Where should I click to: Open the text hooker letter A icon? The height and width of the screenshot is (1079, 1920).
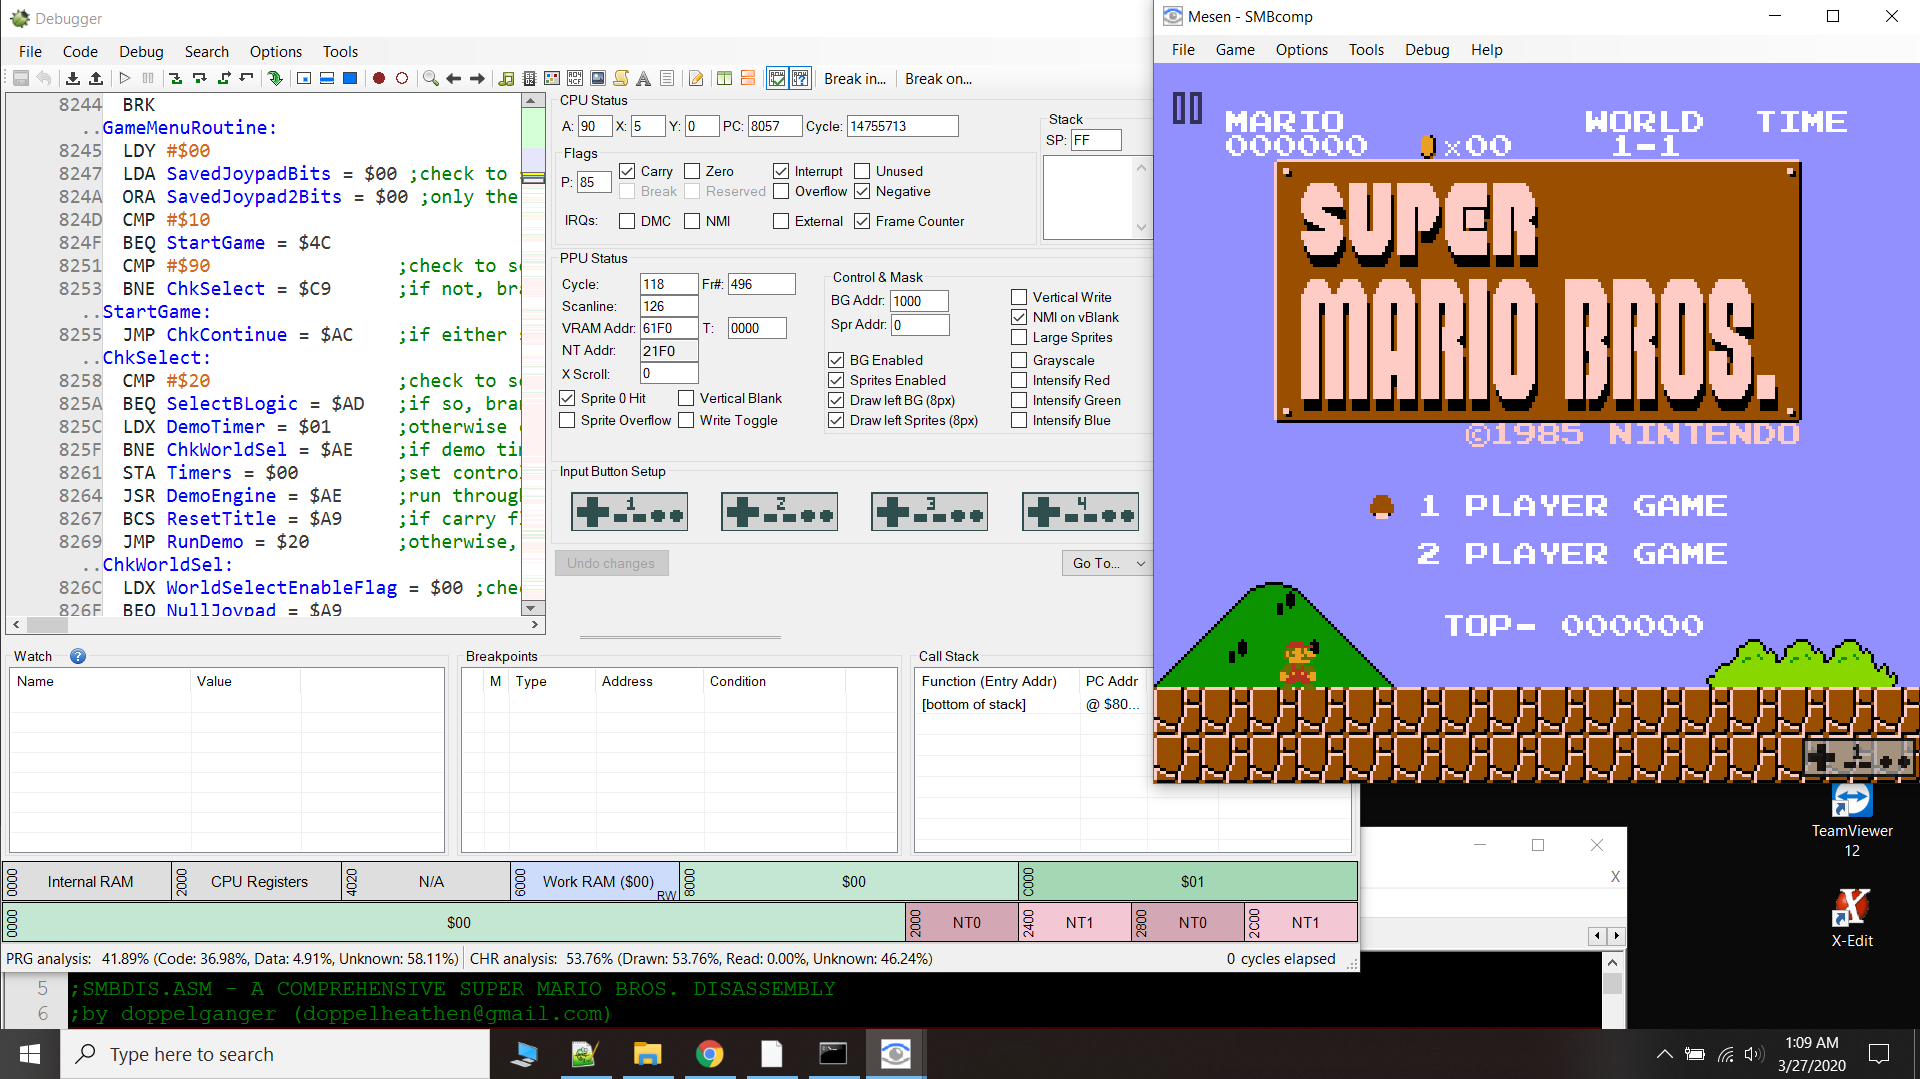644,78
